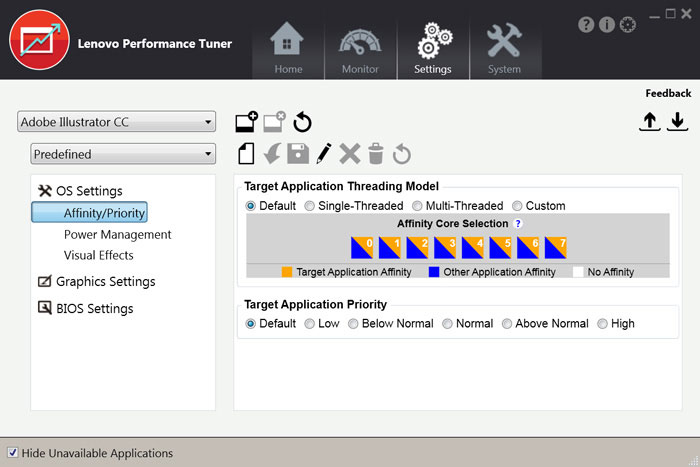This screenshot has height=467, width=700.
Task: Click the refresh applications icon
Action: pyautogui.click(x=302, y=122)
